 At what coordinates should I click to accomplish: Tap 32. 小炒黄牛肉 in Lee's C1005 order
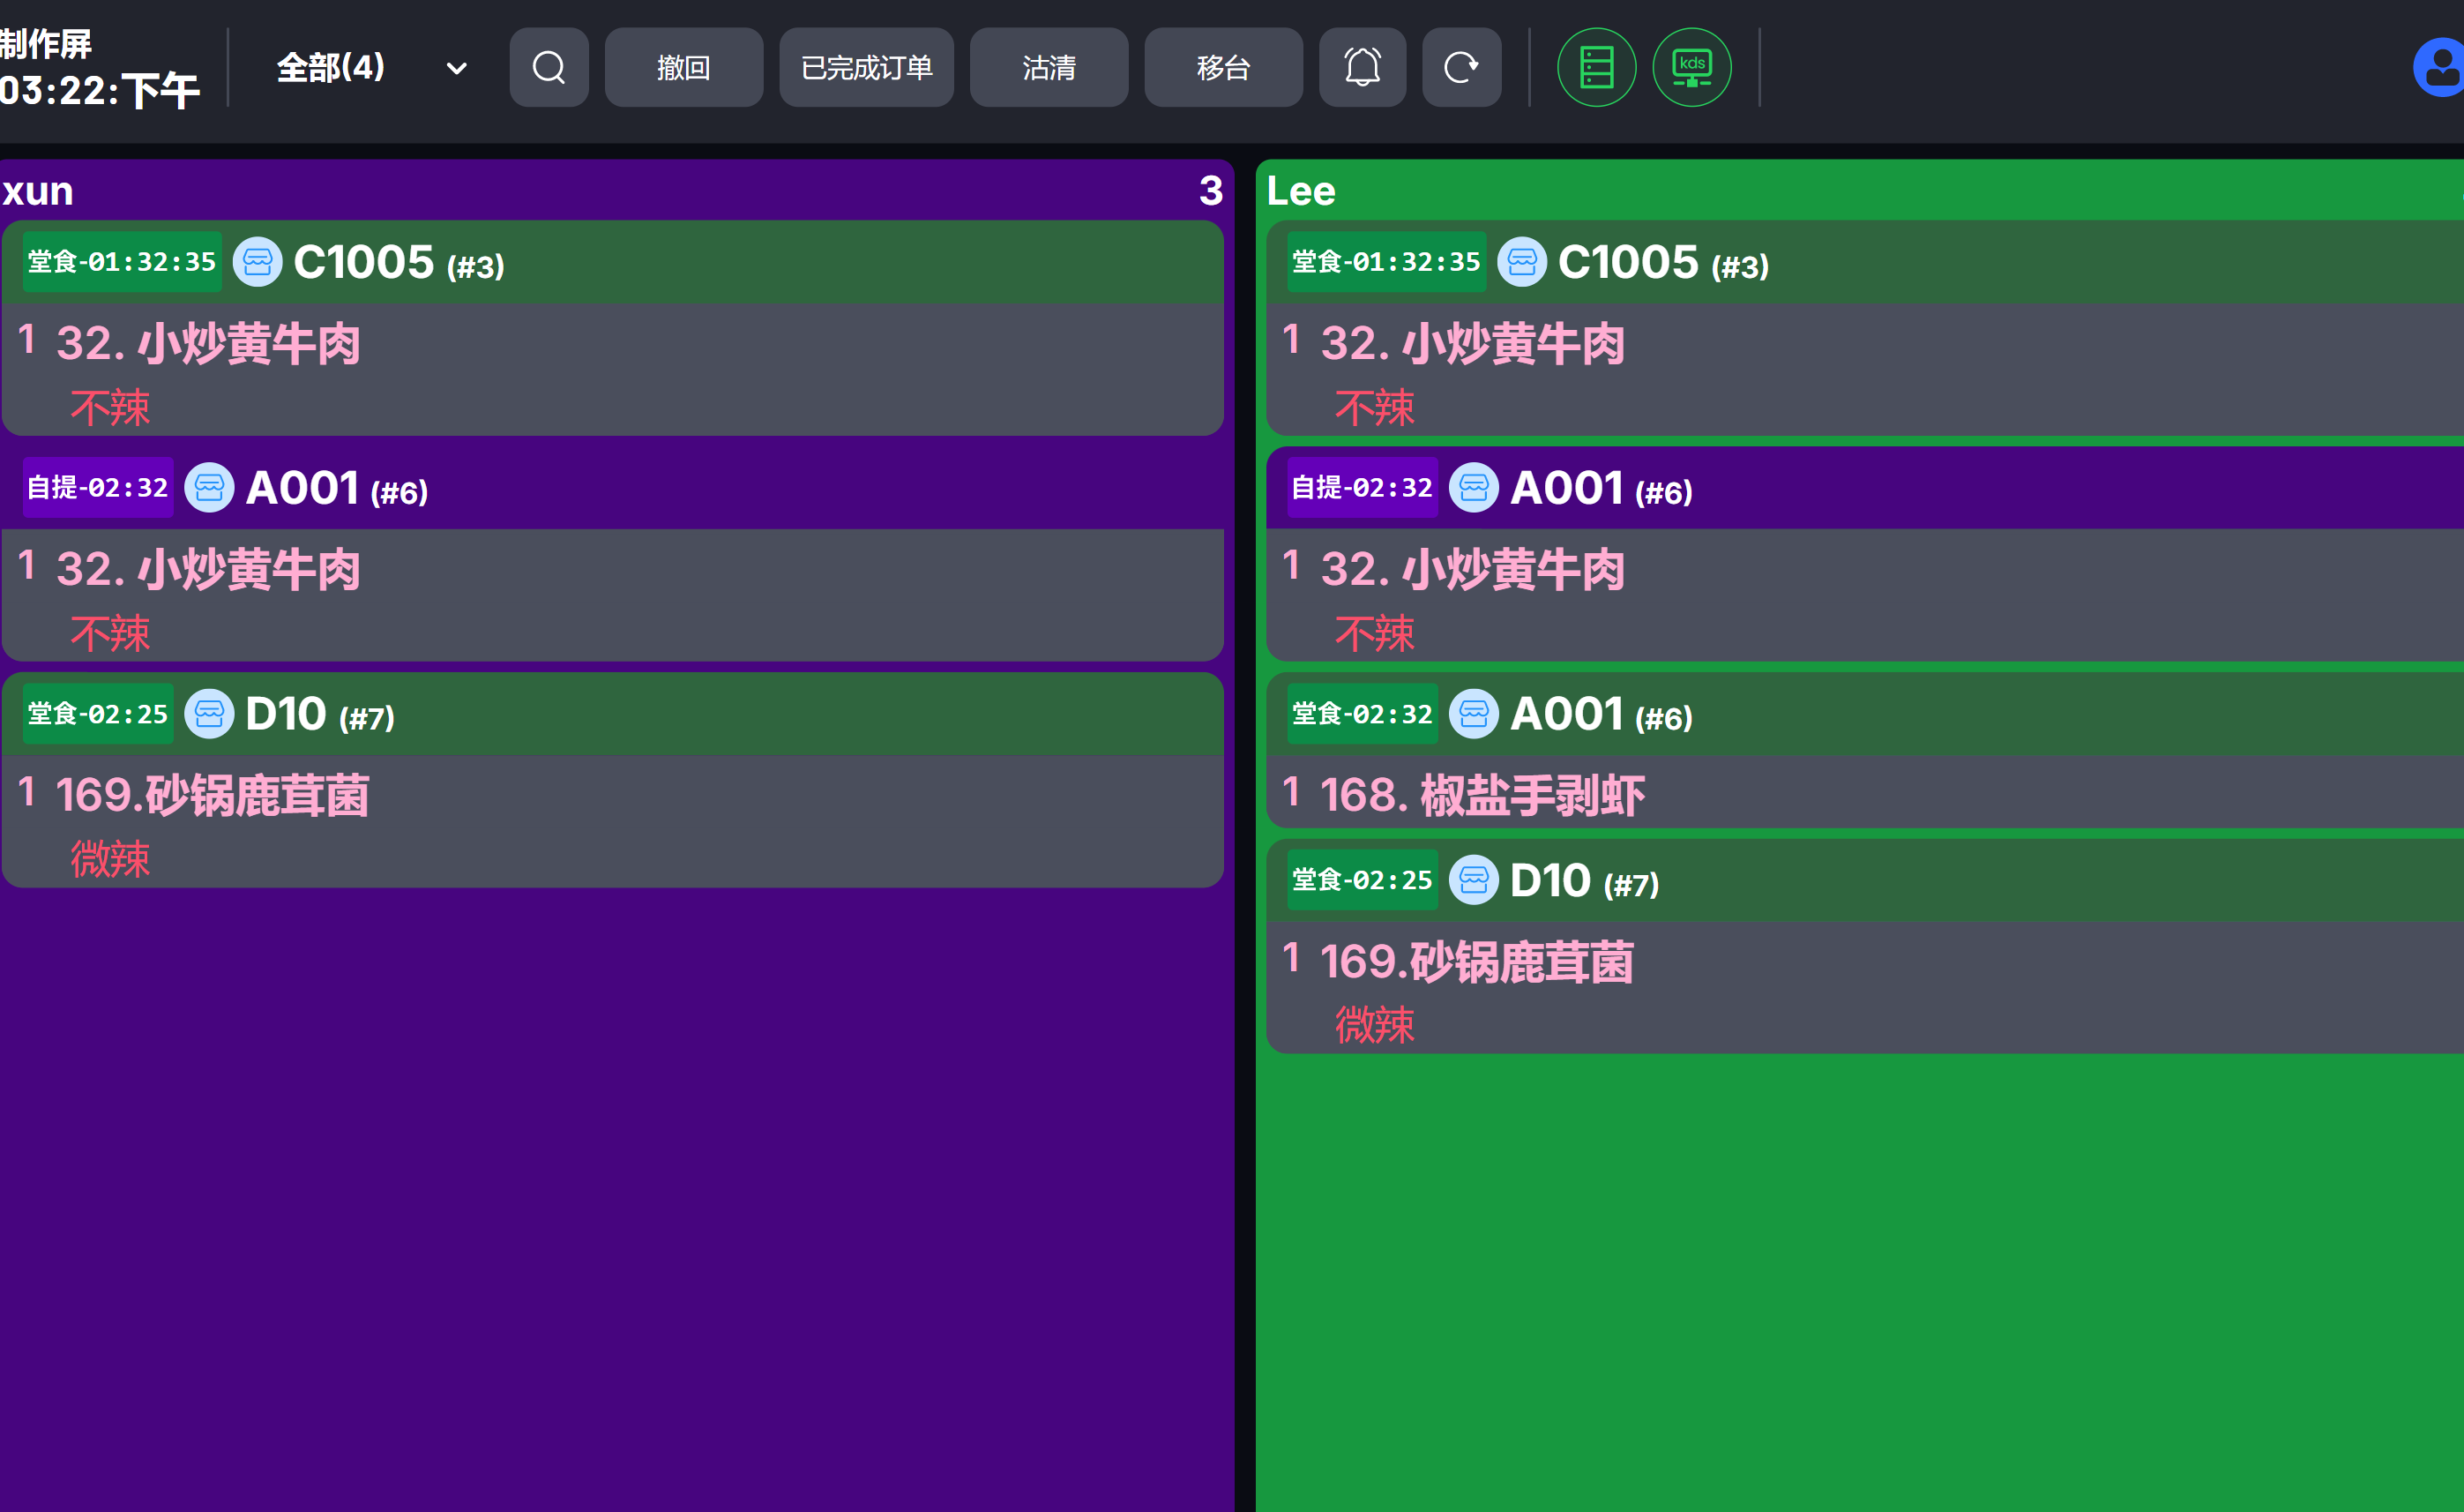tap(1472, 344)
